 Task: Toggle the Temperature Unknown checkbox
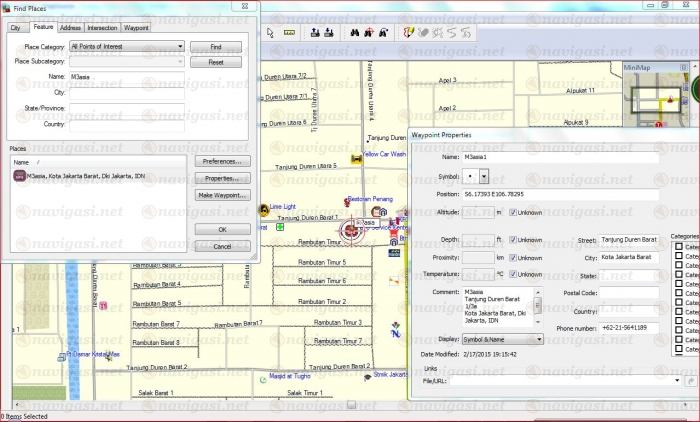tap(513, 273)
